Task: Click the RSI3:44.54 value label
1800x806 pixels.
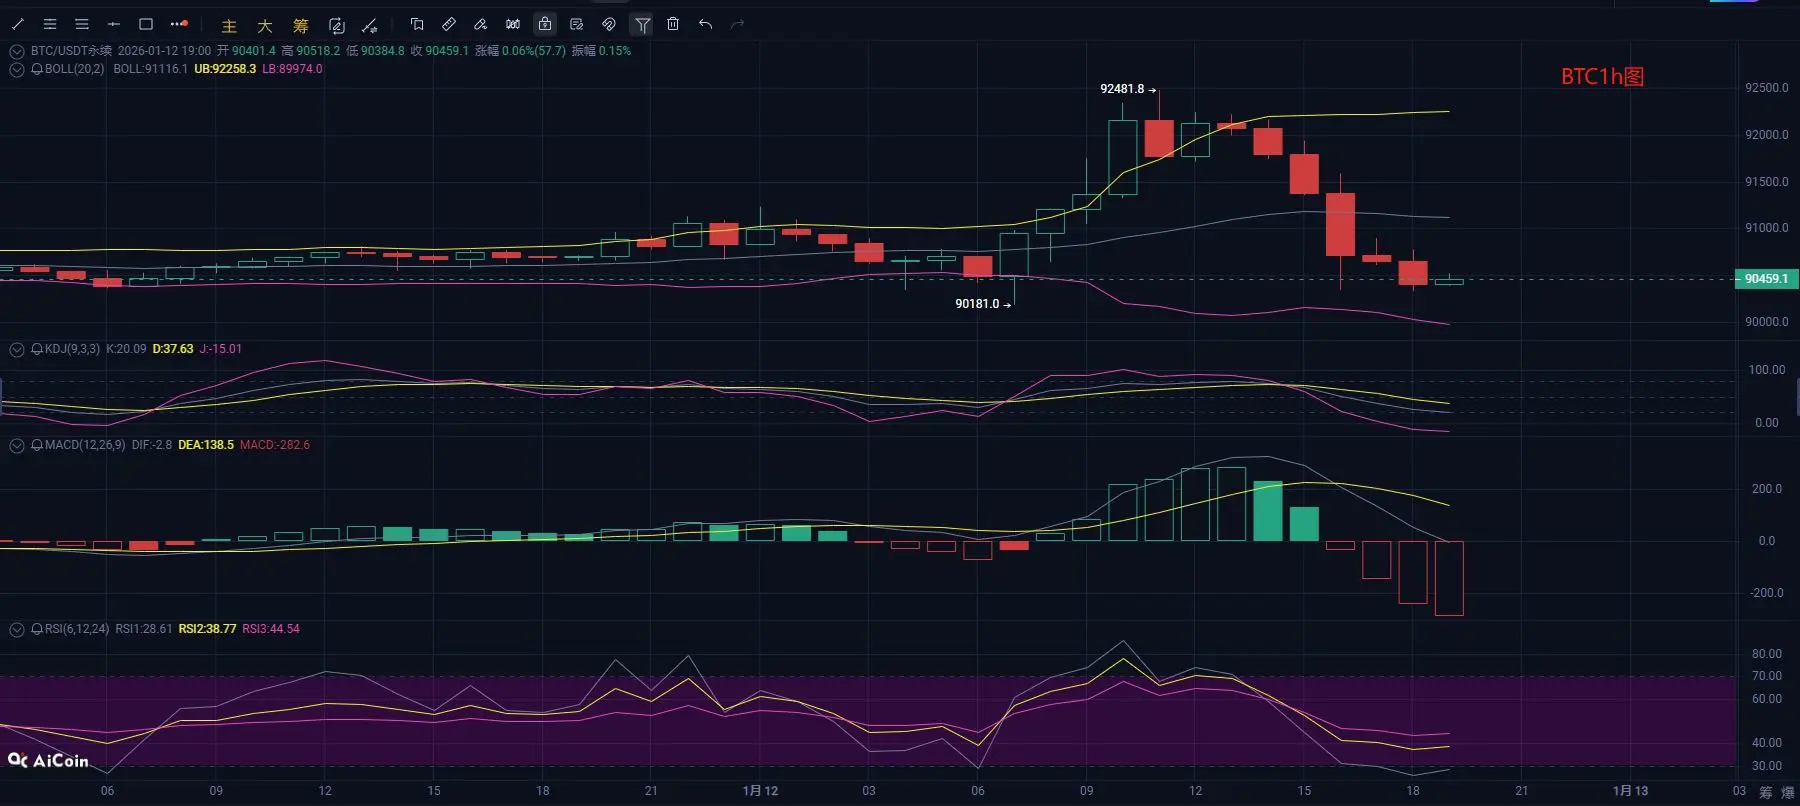Action: click(271, 629)
